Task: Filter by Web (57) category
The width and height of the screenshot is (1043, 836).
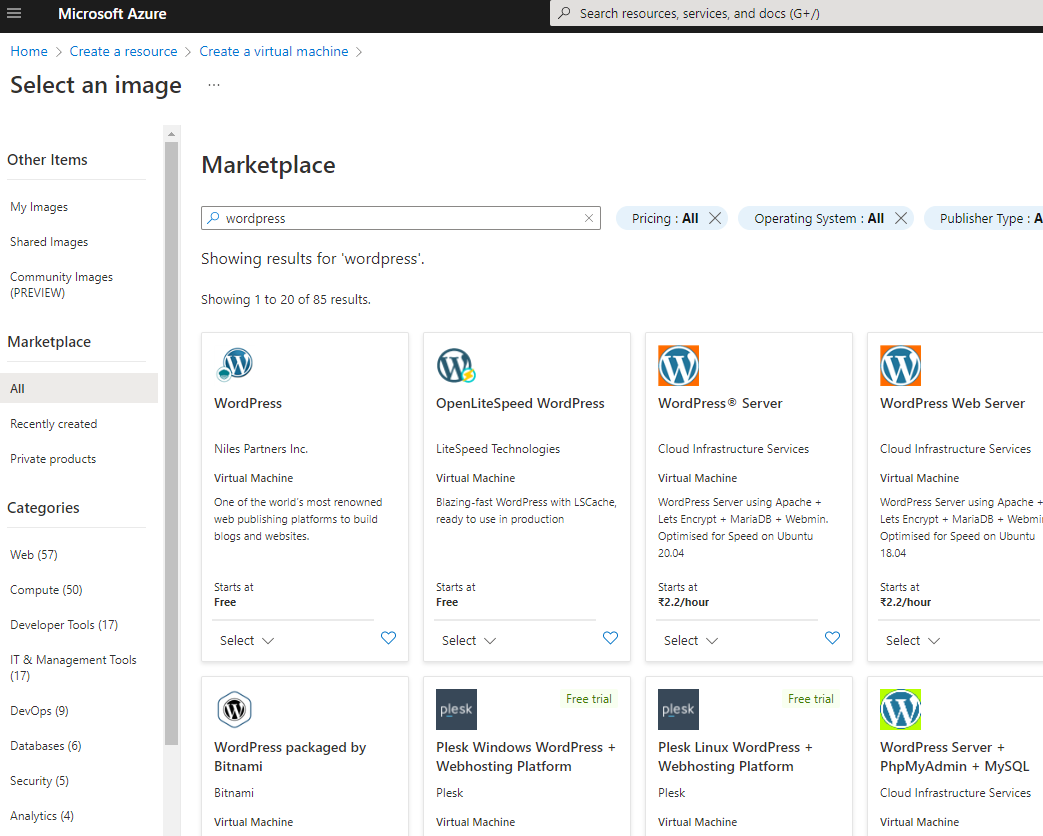Action: pyautogui.click(x=34, y=555)
